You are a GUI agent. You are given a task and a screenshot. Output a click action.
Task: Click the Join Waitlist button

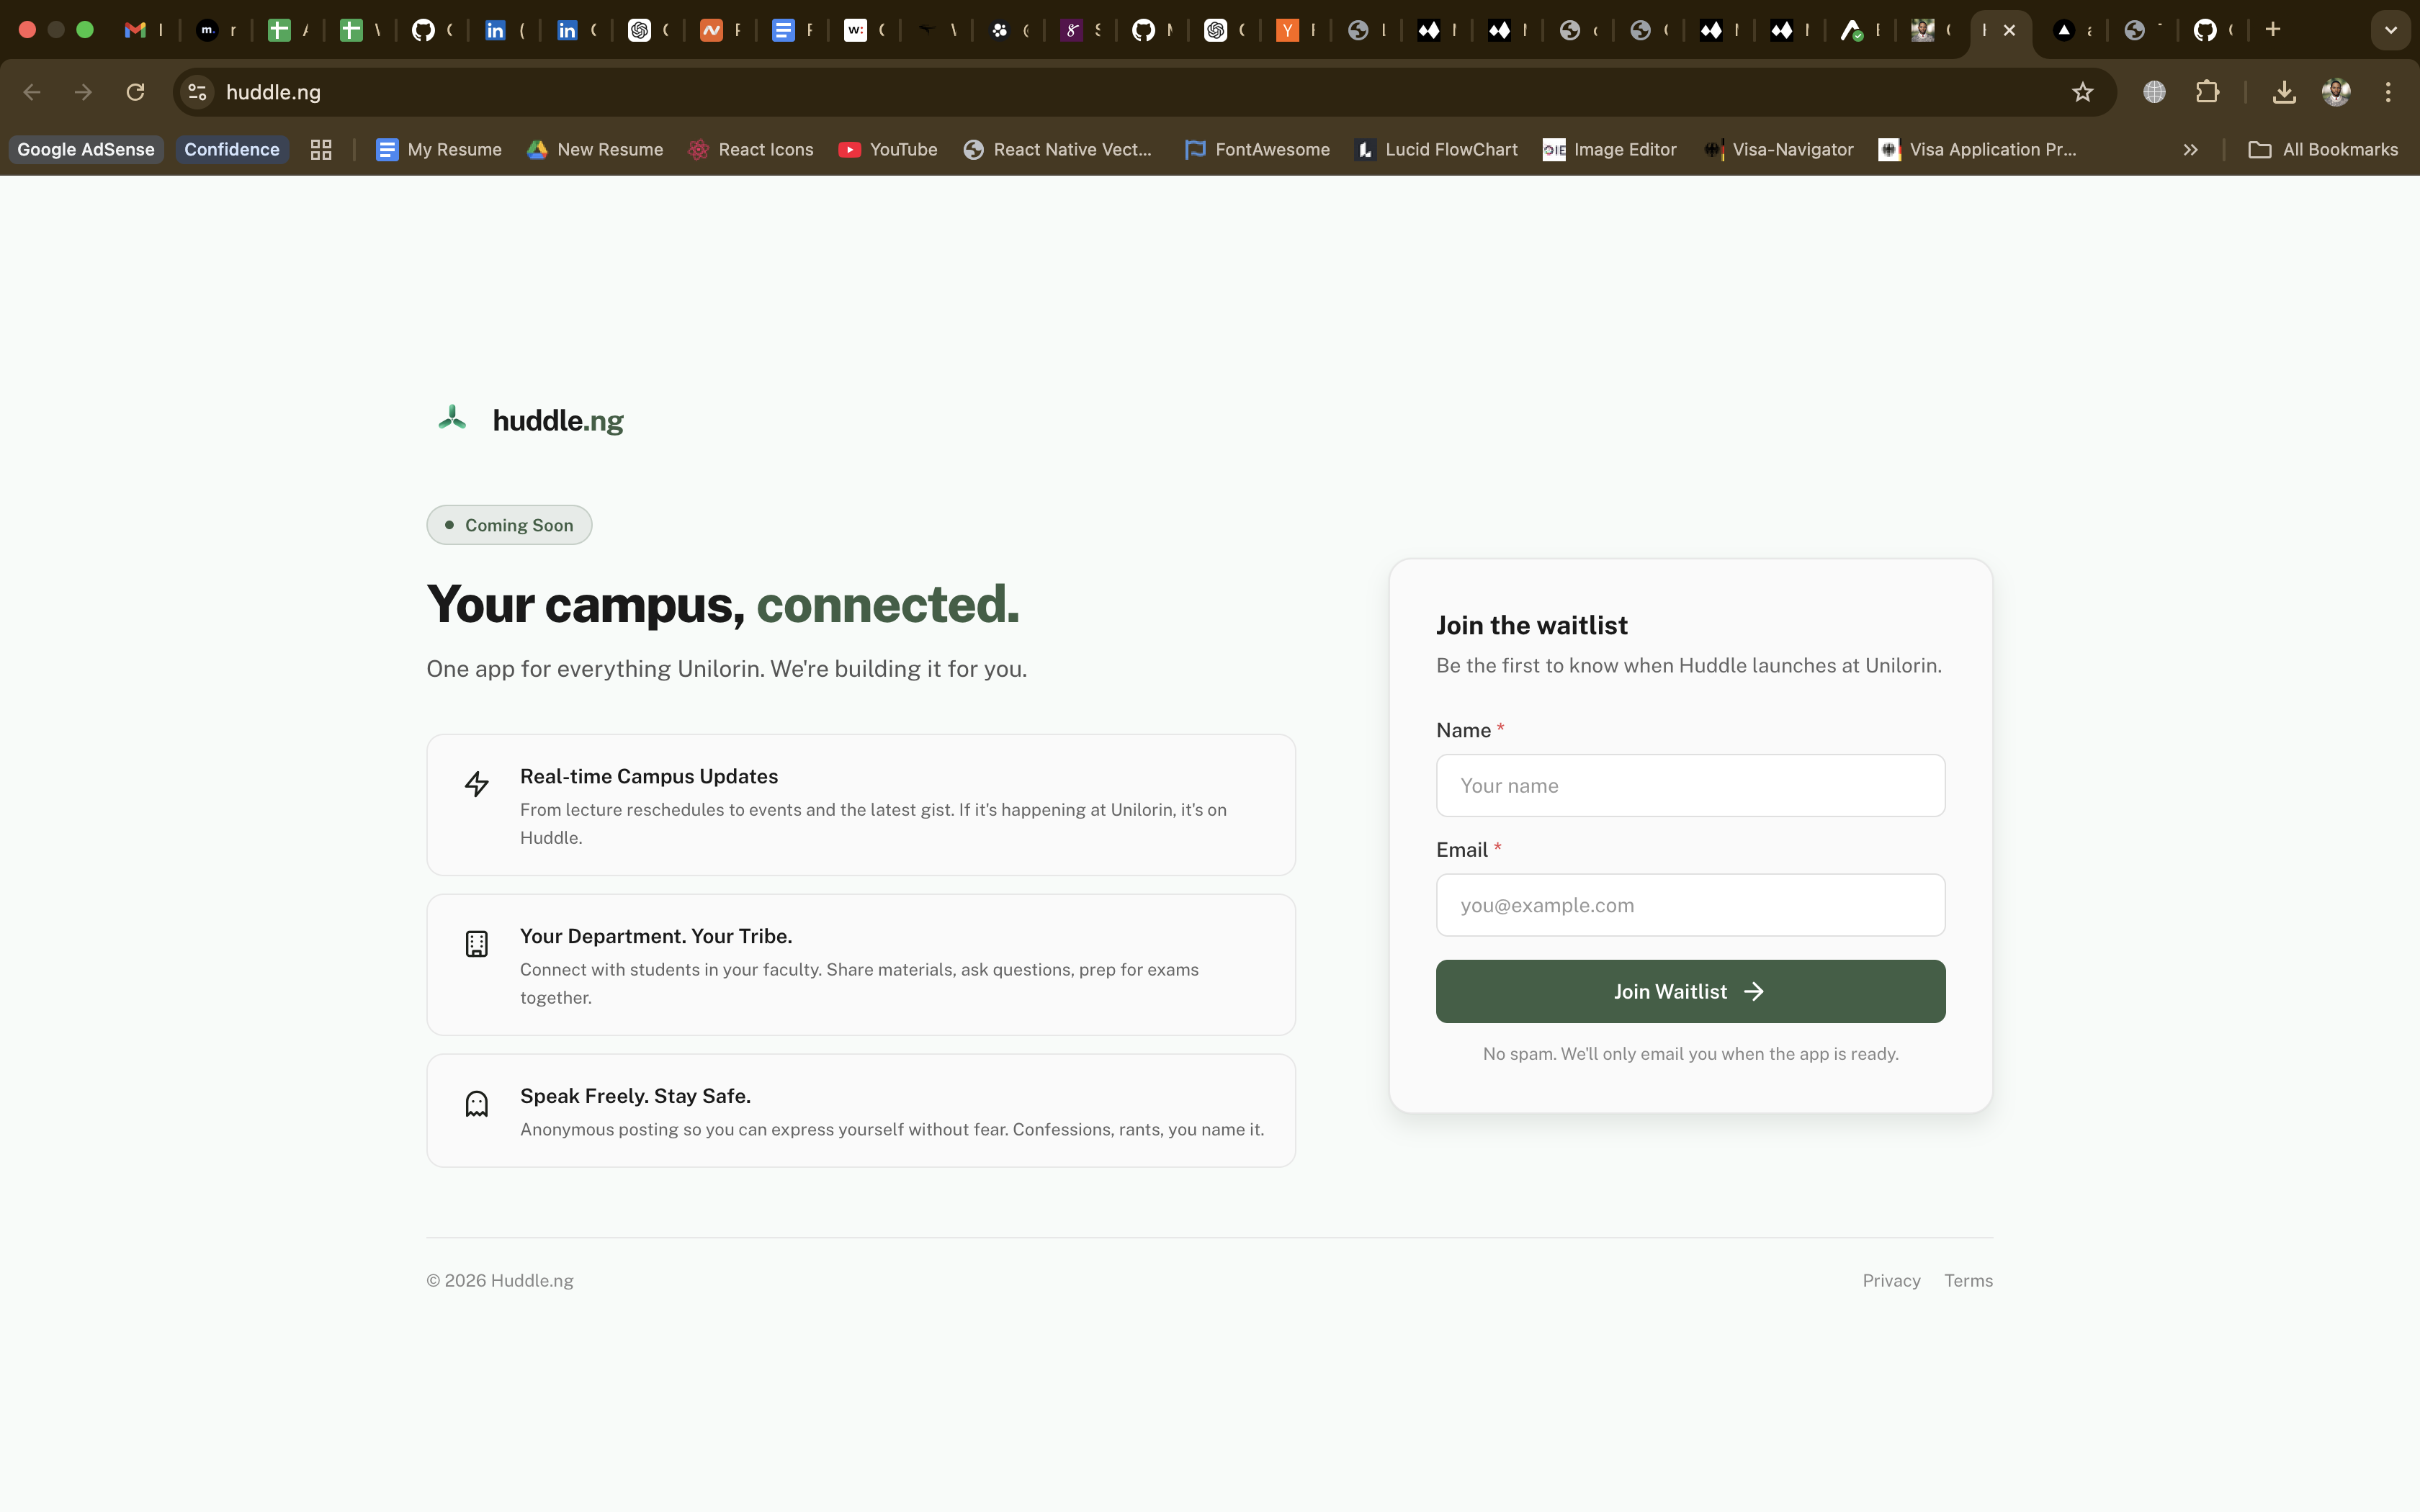pyautogui.click(x=1690, y=992)
